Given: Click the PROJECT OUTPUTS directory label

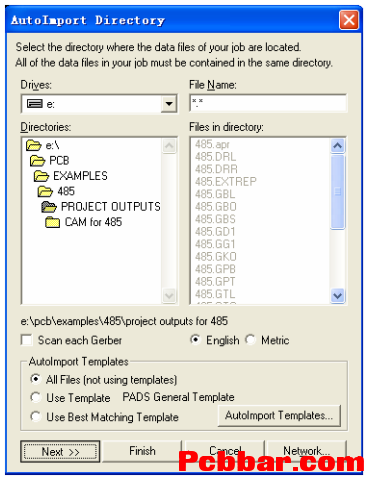Looking at the screenshot, I should point(111,207).
